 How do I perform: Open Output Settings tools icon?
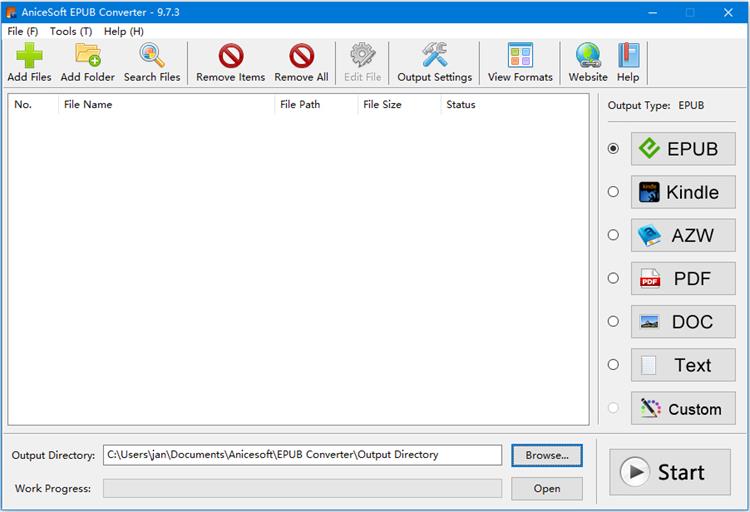pyautogui.click(x=434, y=55)
